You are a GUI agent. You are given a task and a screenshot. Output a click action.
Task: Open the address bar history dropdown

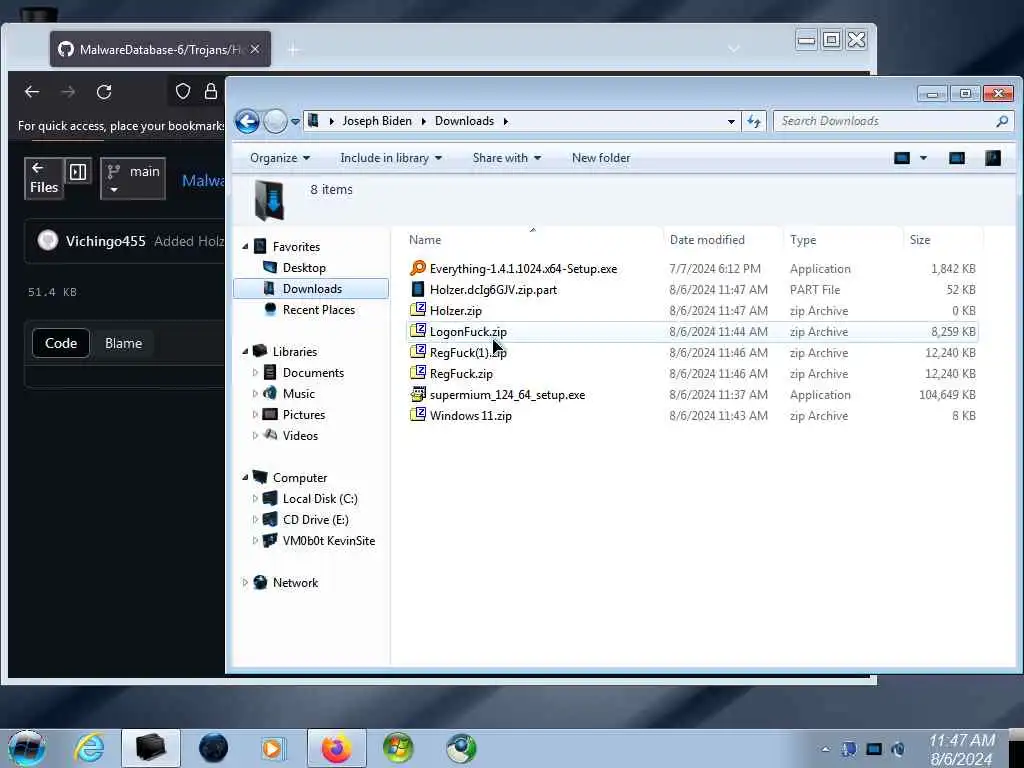(731, 121)
